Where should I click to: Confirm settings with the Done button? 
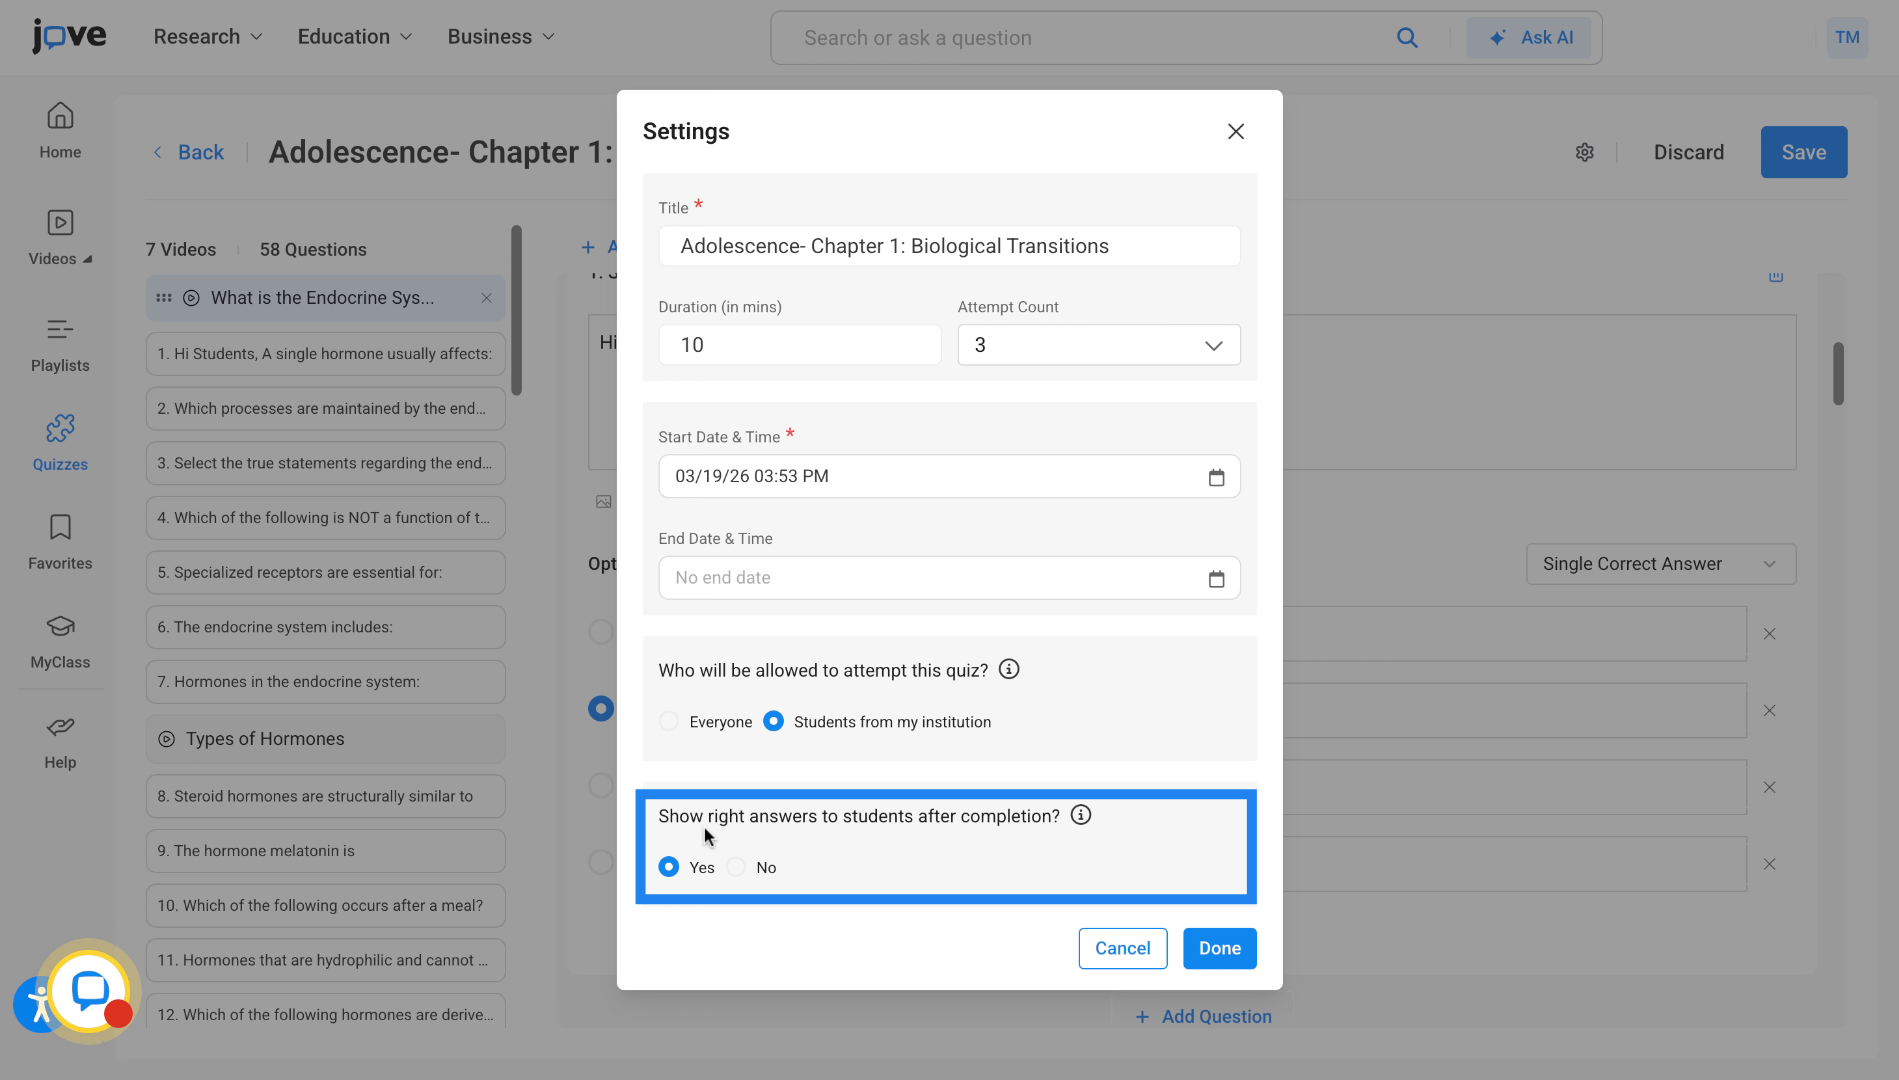tap(1219, 948)
